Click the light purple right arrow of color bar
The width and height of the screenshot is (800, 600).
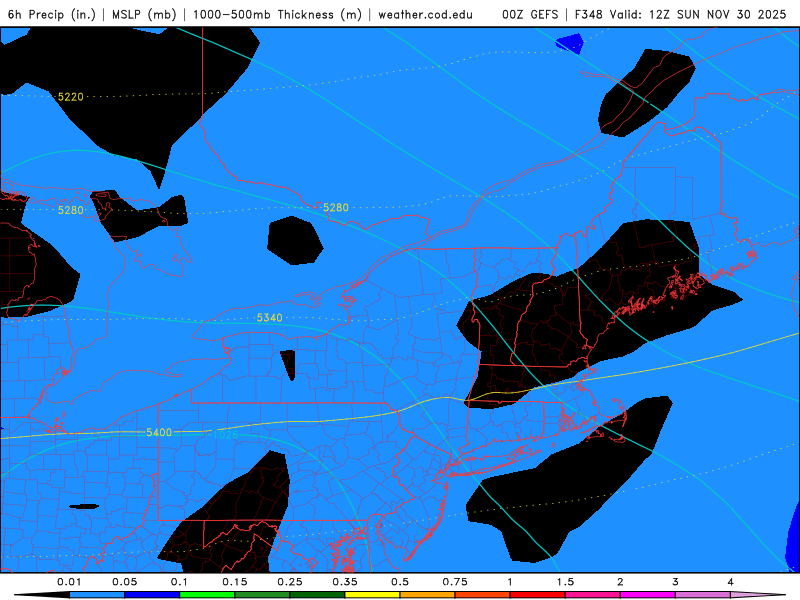point(758,595)
